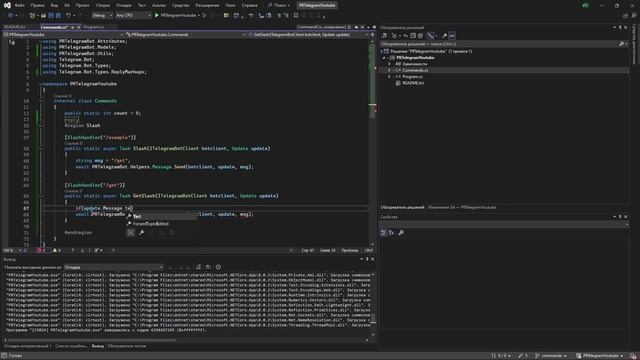Open the GetSlash member navigation dropdown
This screenshot has height=360, width=640.
(308, 35)
